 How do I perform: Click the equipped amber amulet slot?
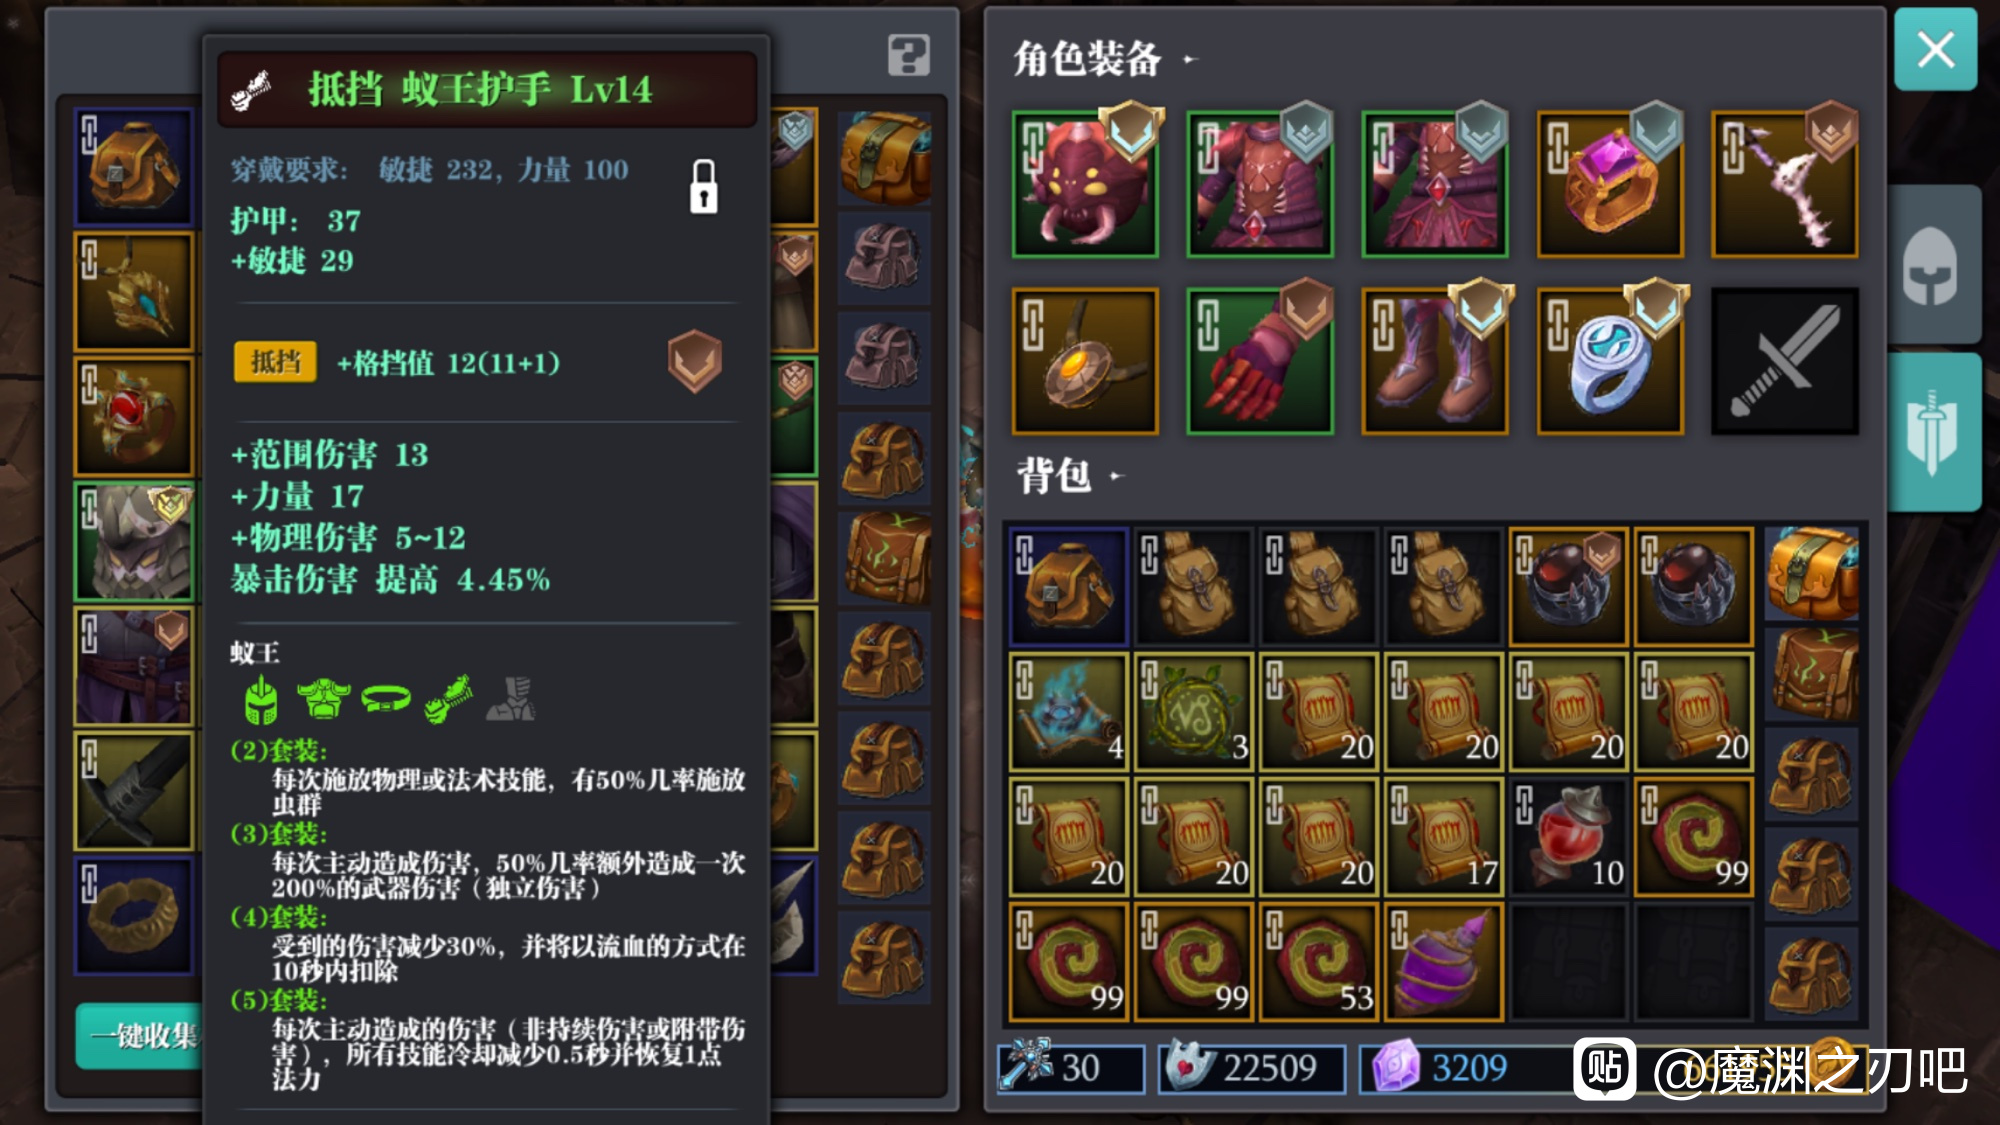point(1085,361)
